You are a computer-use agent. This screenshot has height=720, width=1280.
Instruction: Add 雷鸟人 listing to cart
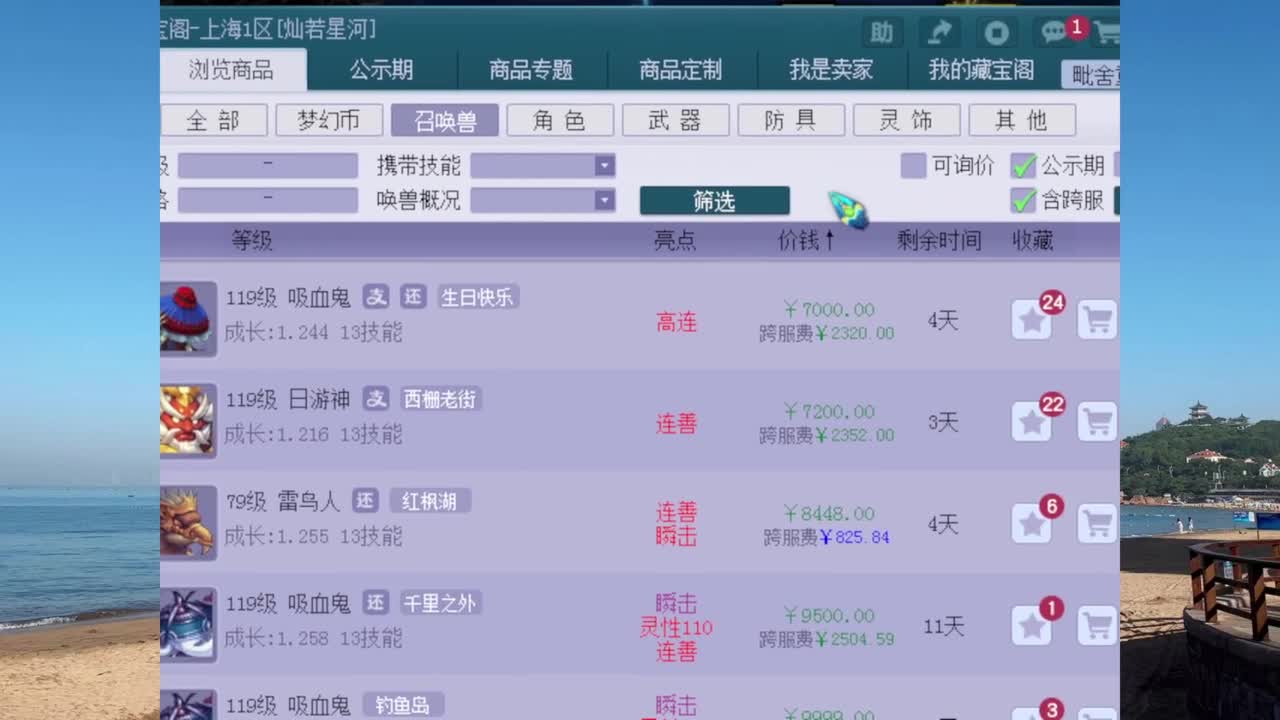(1097, 524)
